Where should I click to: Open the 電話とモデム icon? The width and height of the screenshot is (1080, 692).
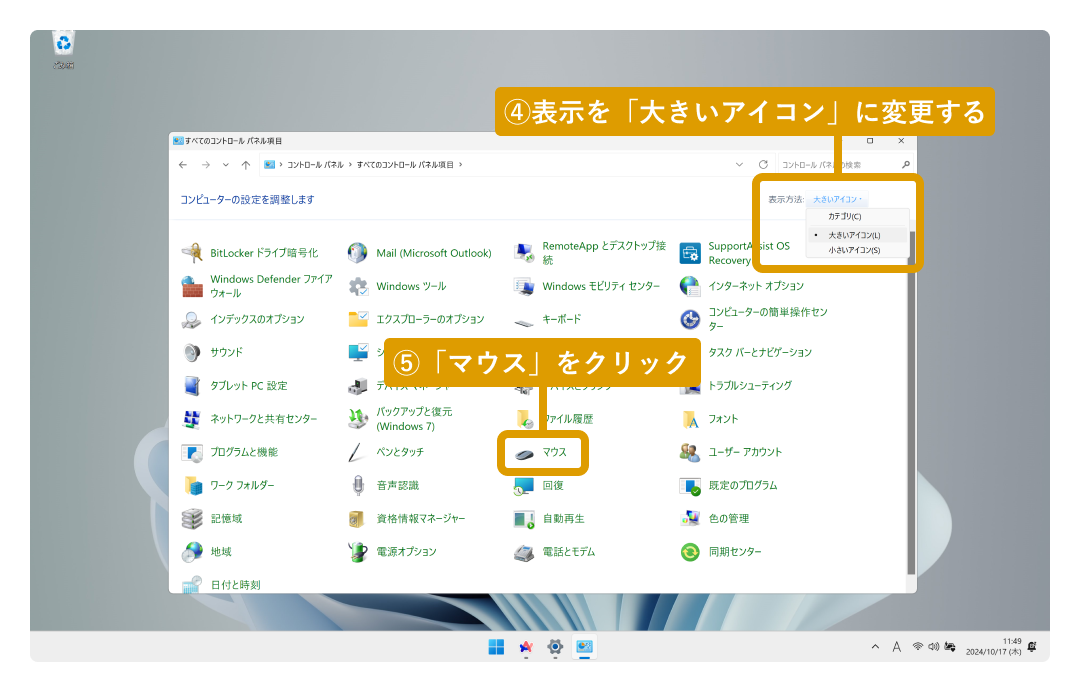pos(524,552)
